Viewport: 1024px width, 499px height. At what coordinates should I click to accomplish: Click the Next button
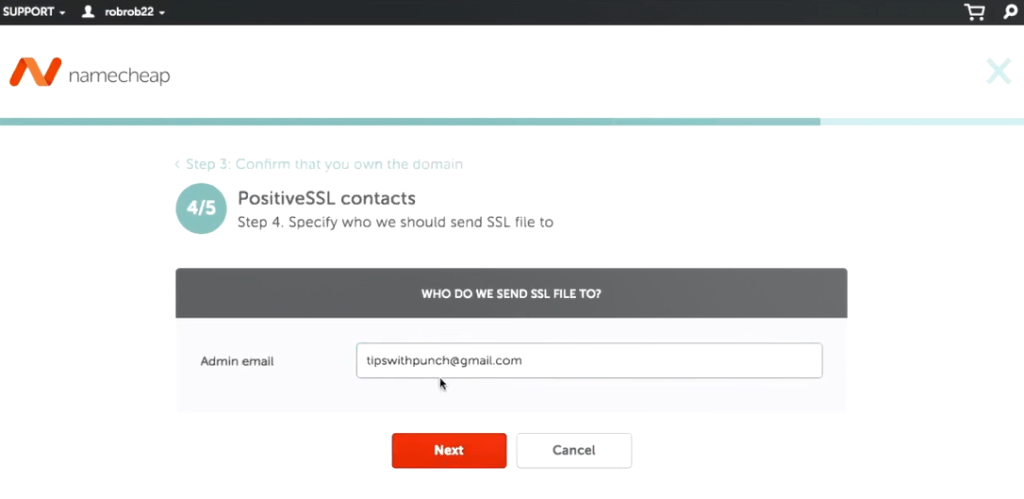(x=449, y=451)
